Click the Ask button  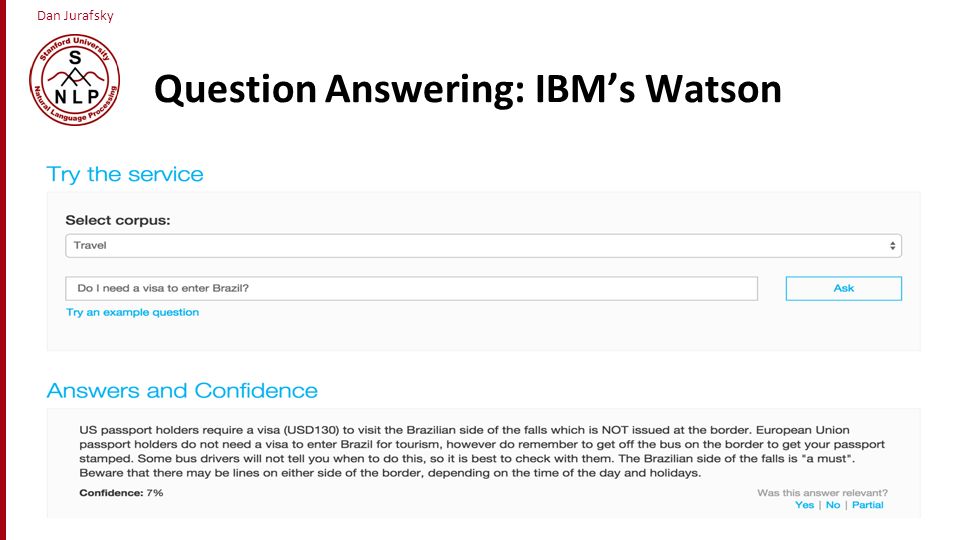pyautogui.click(x=844, y=288)
